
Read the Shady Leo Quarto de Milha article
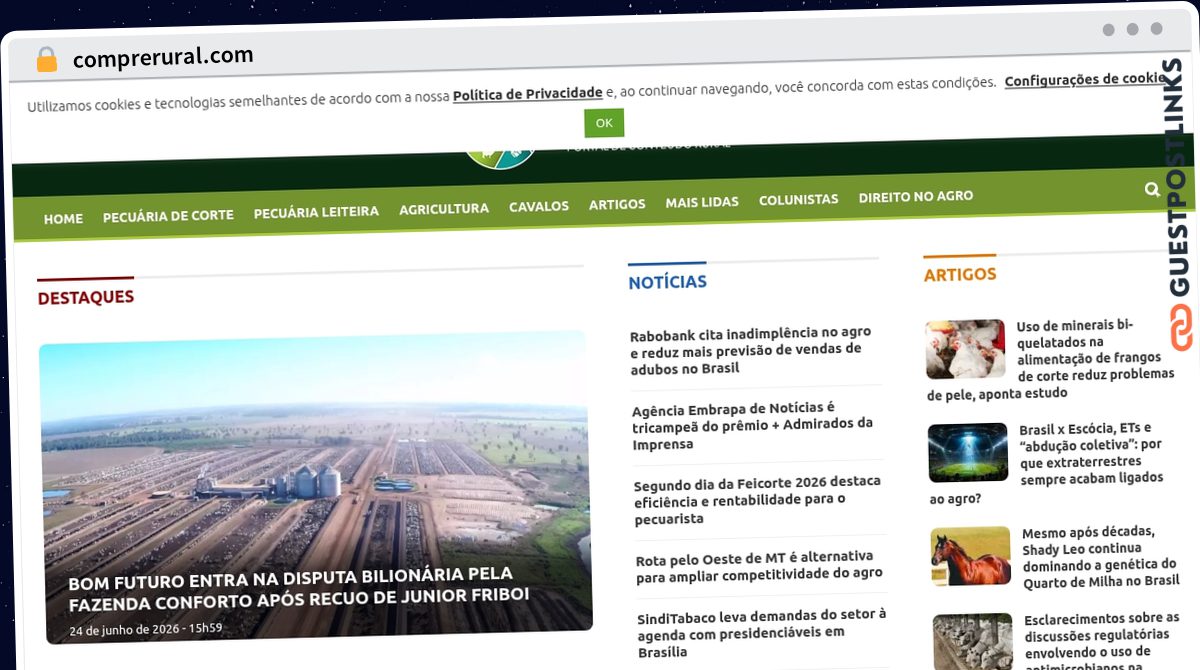(x=1100, y=557)
